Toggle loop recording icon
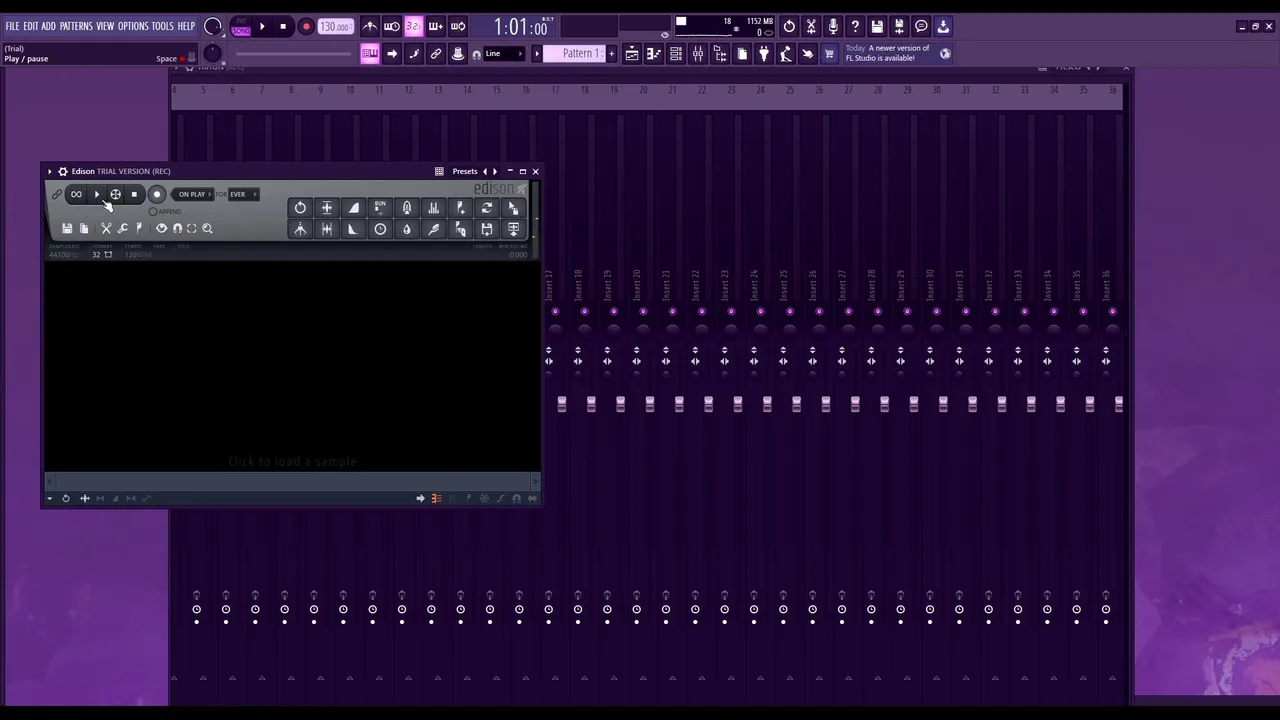The image size is (1280, 720). point(458,26)
